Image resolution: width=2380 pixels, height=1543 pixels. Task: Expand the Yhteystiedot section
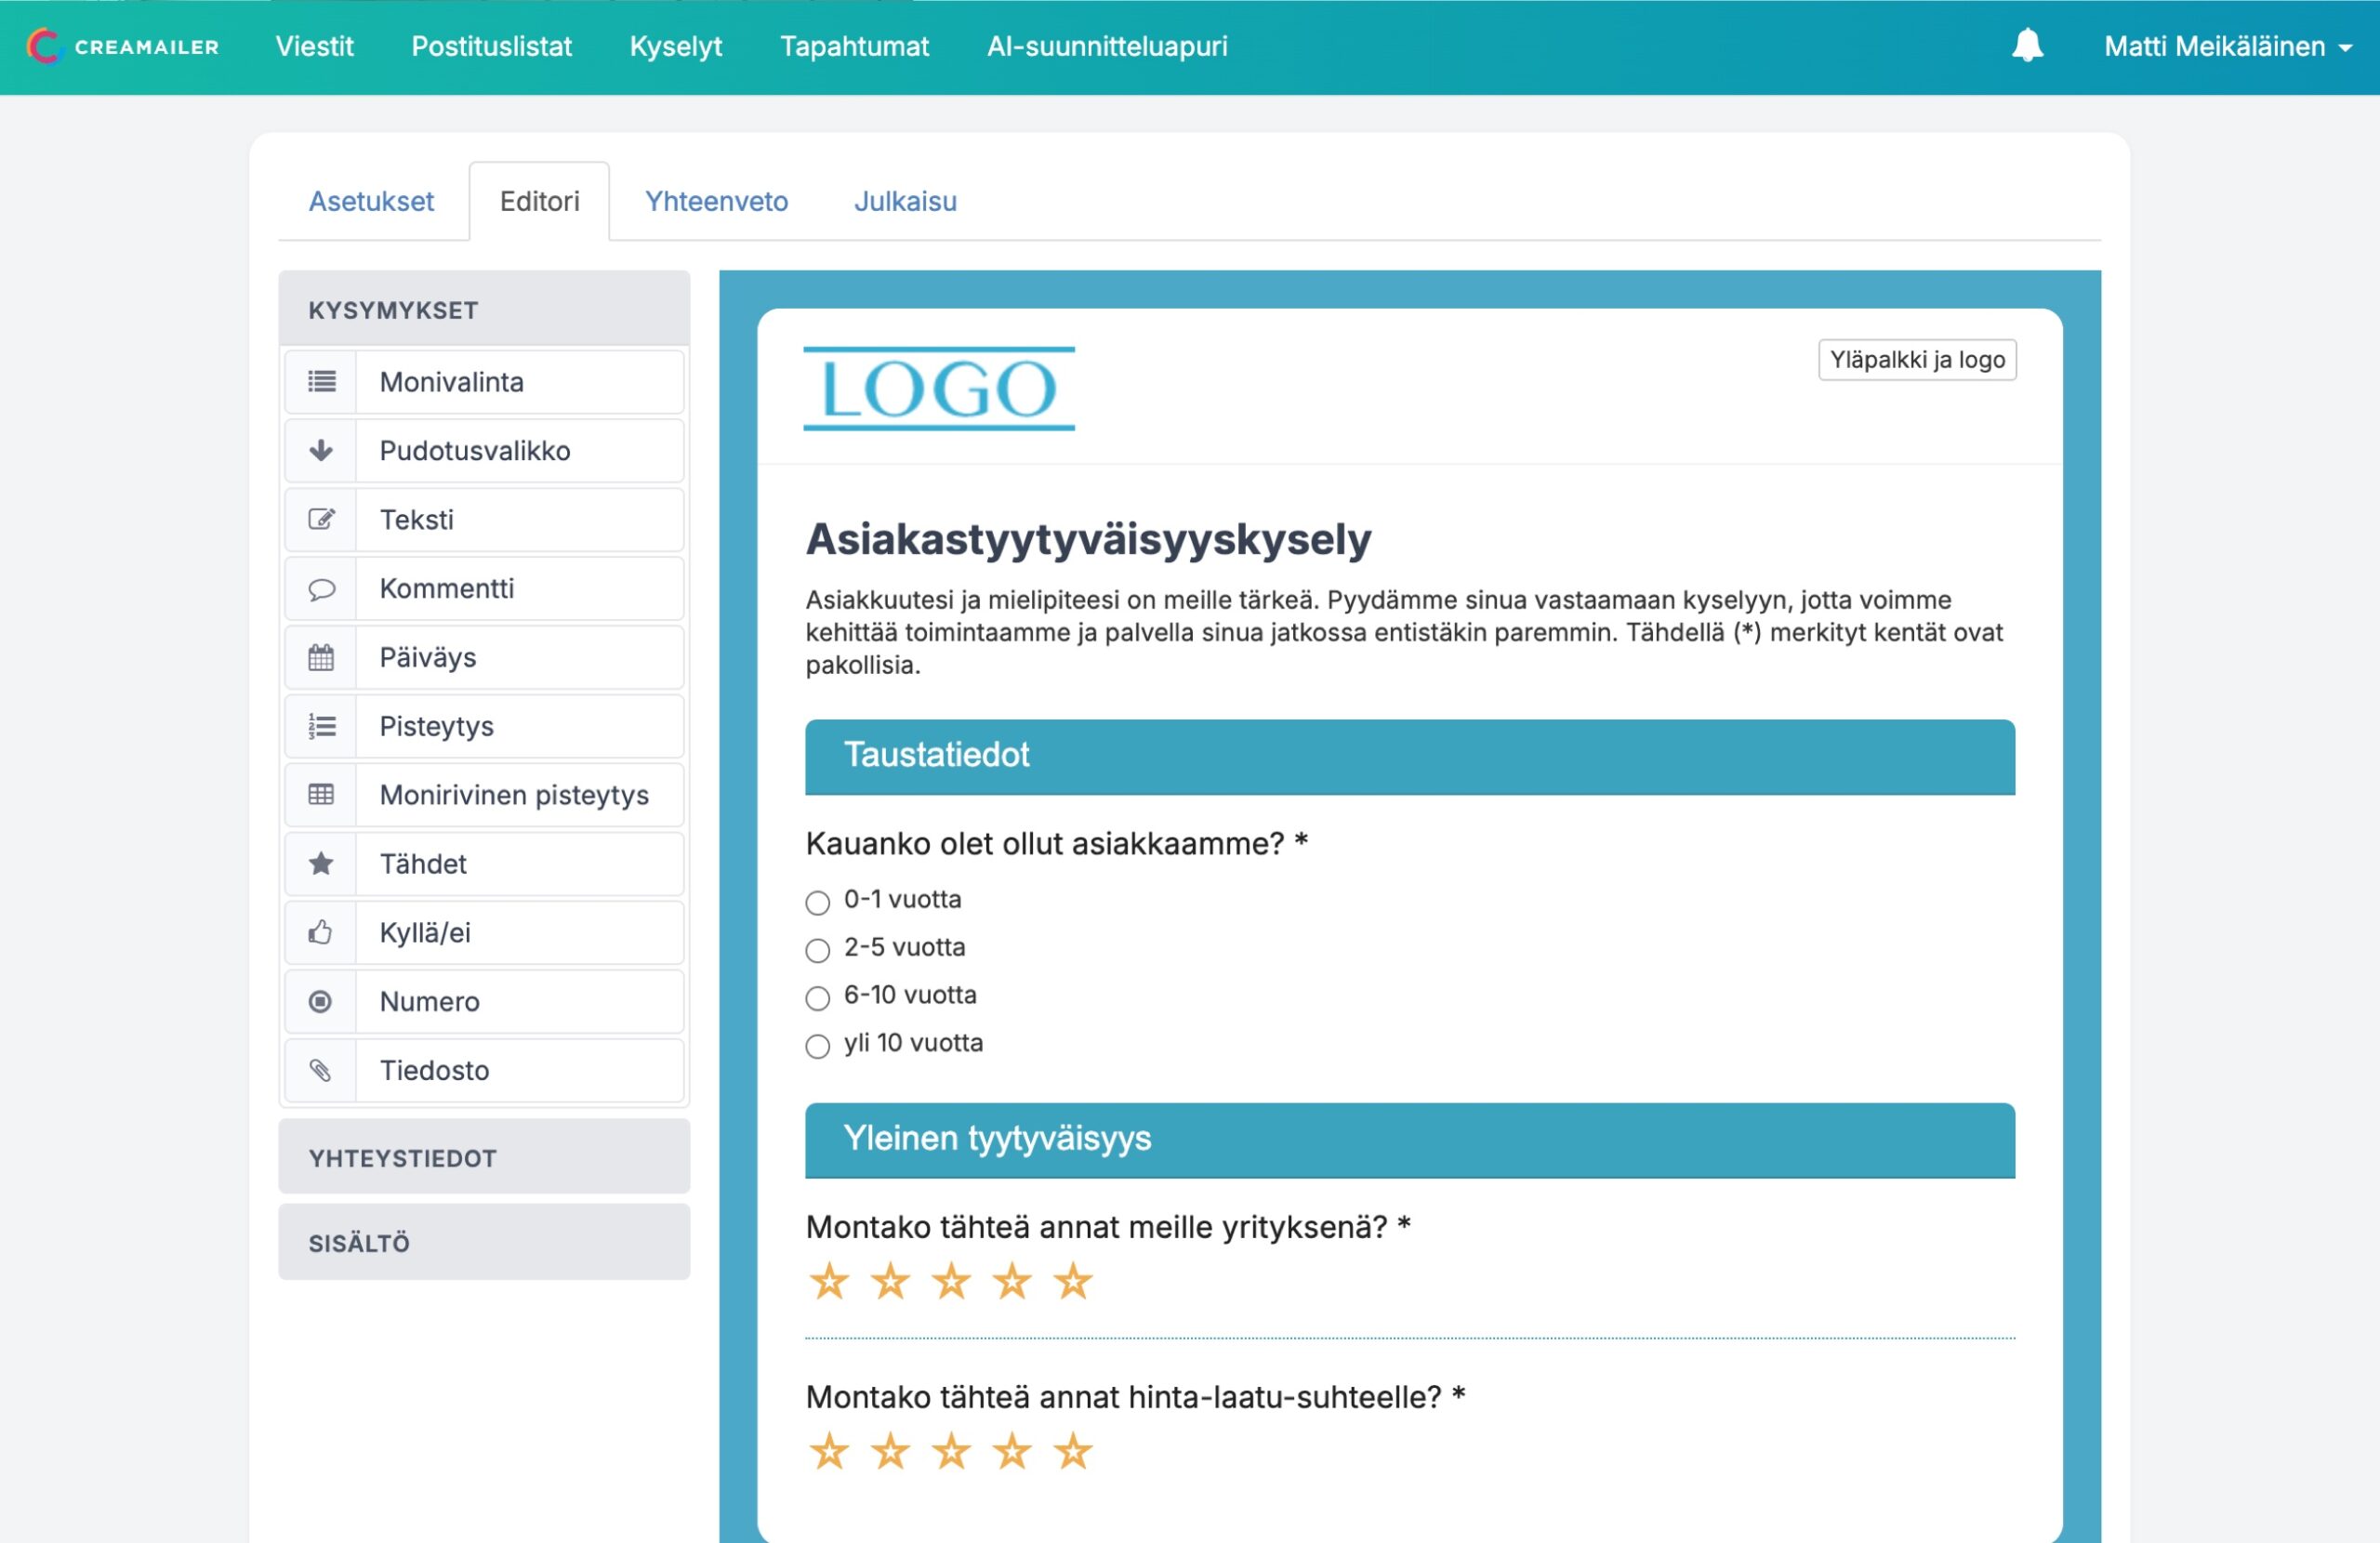[484, 1158]
